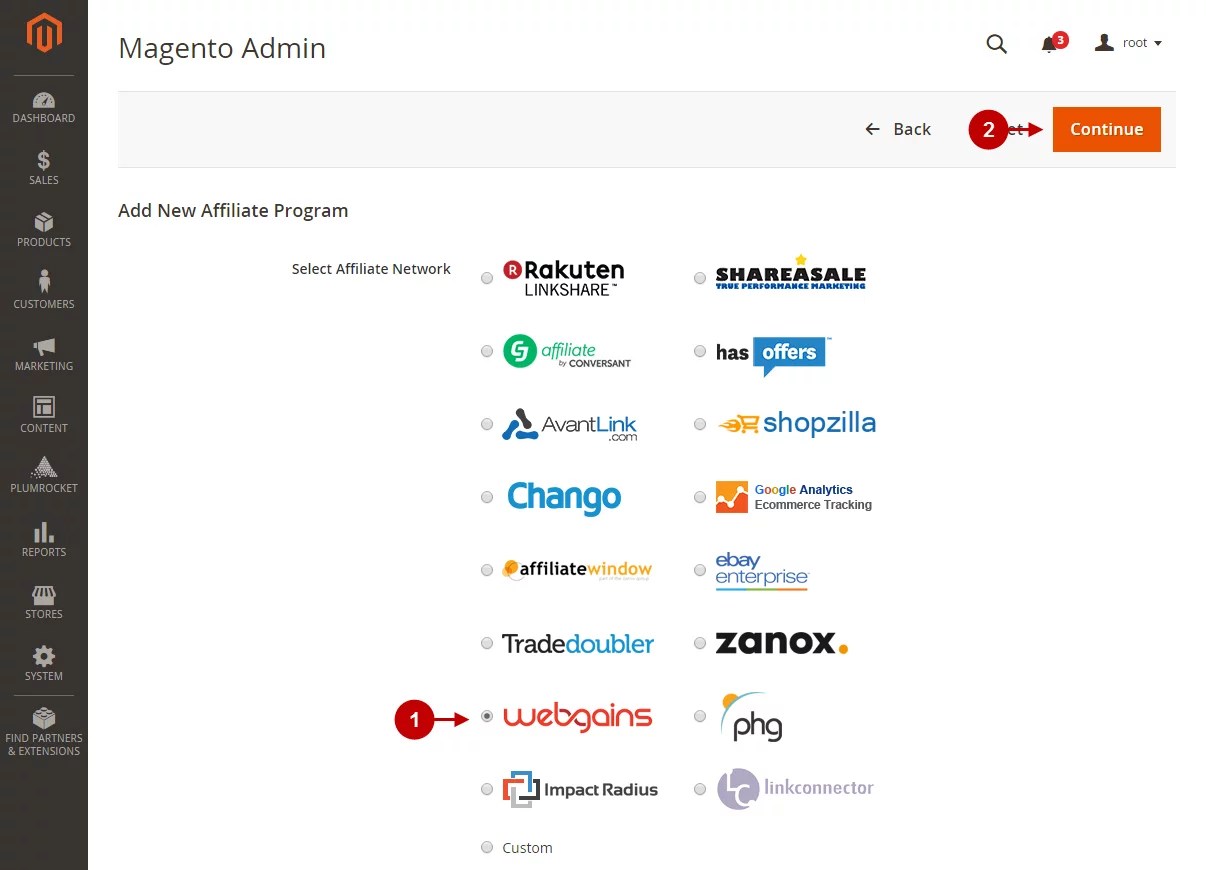Select the Sales menu icon

pyautogui.click(x=44, y=169)
